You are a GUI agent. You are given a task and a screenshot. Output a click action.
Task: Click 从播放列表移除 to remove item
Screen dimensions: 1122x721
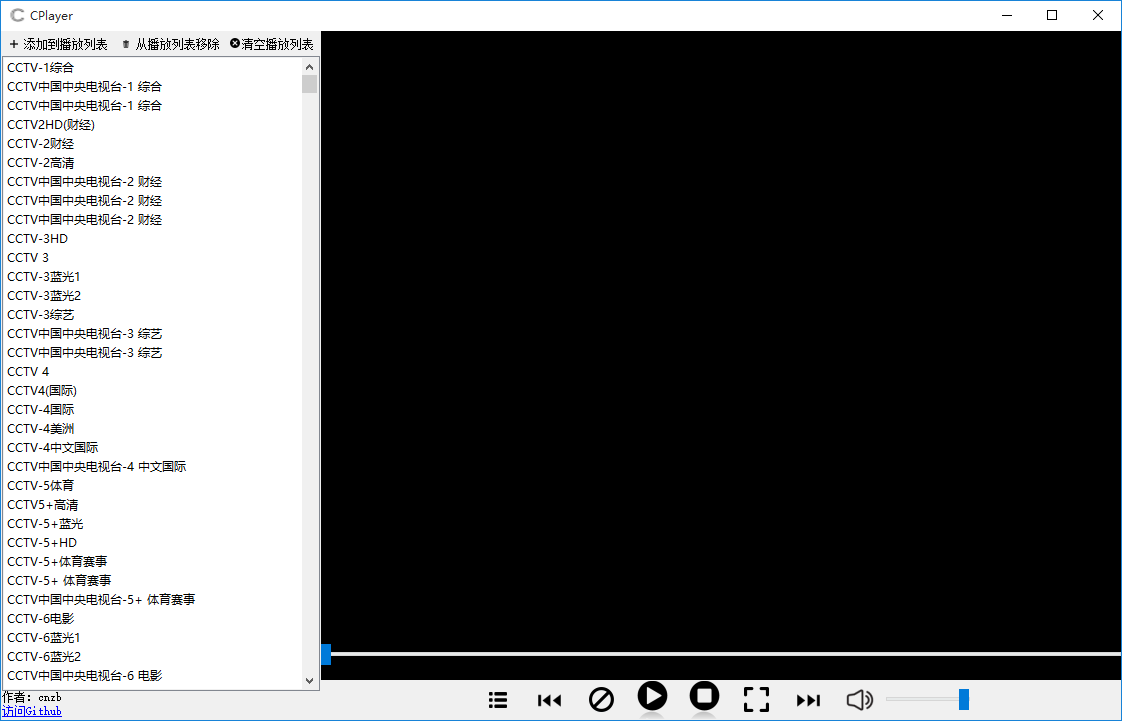pyautogui.click(x=170, y=44)
